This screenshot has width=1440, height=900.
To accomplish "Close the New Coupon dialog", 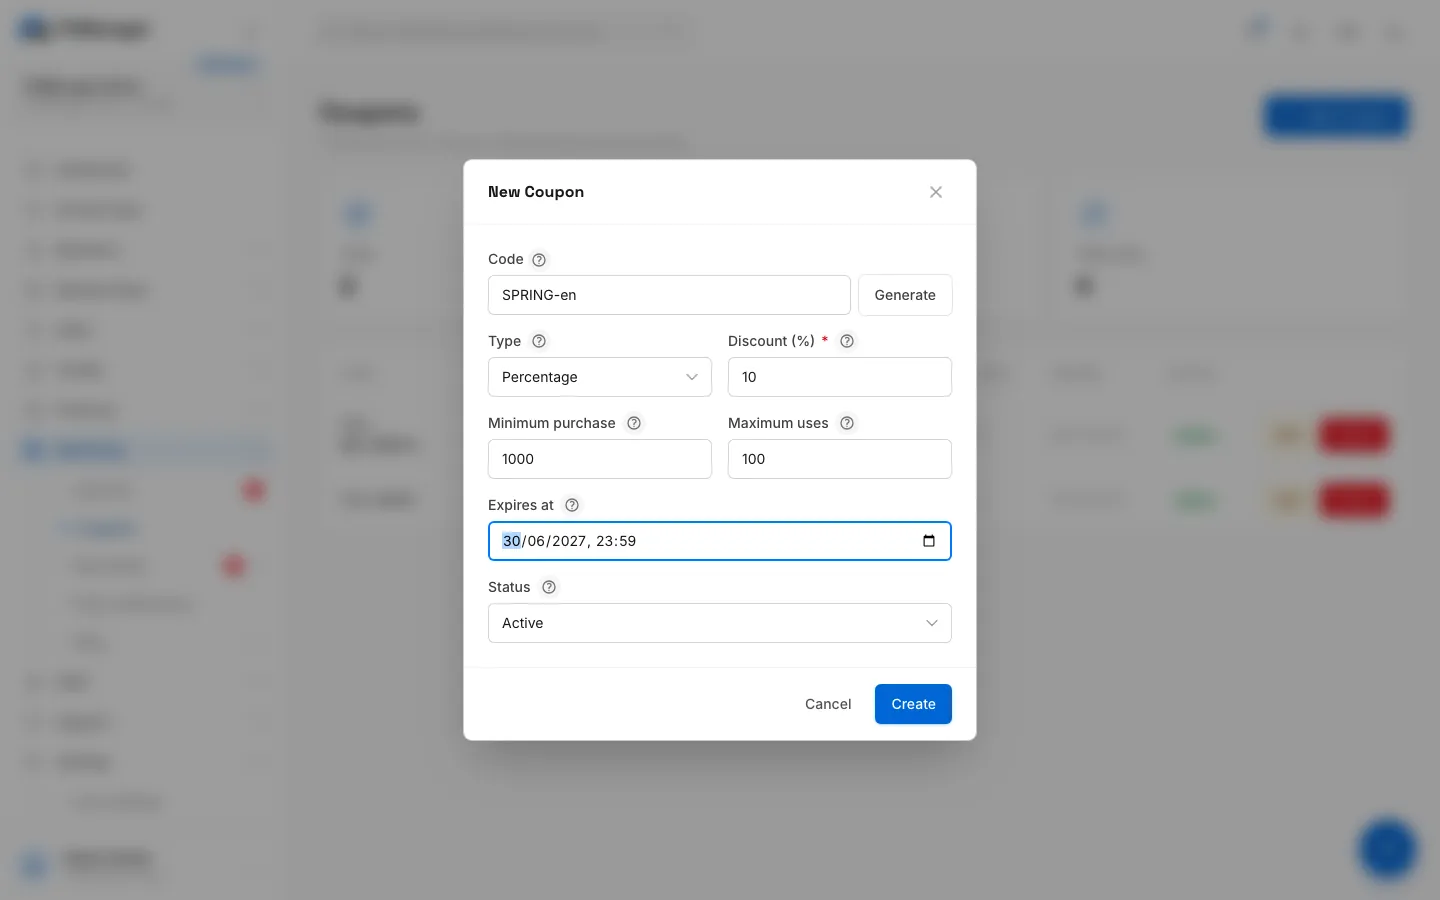I will coord(936,192).
